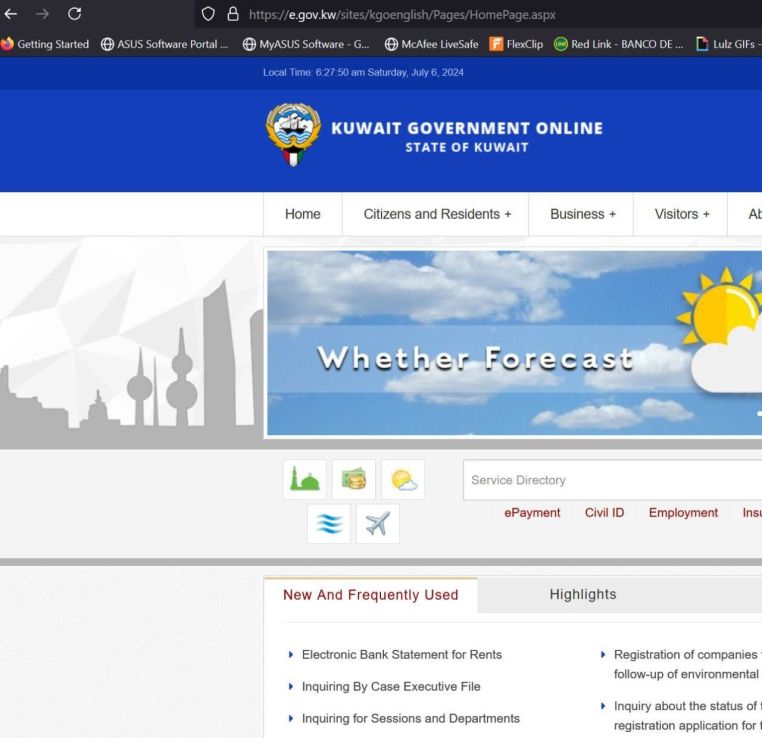Viewport: 762px width, 738px height.
Task: Switch to the Highlights tab
Action: pos(582,595)
